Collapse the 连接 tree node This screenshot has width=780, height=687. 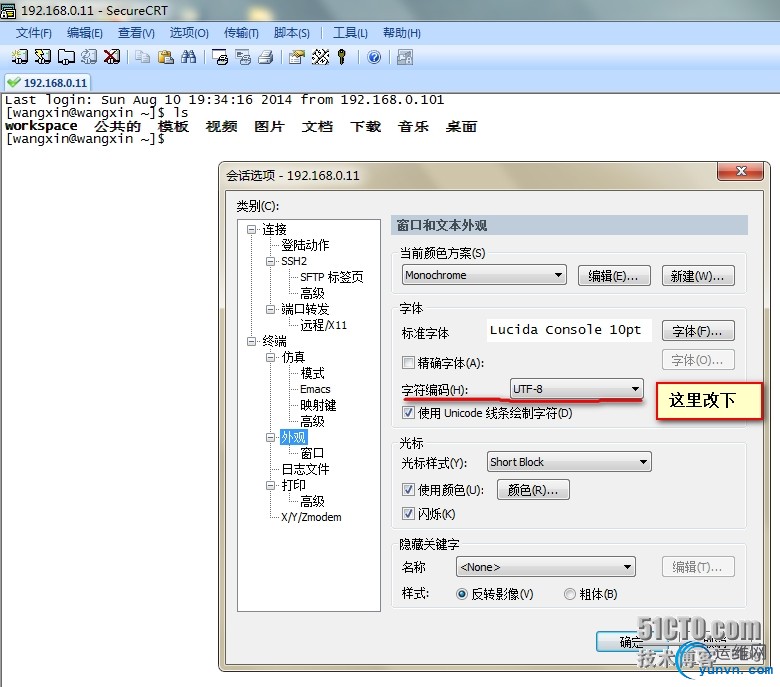coord(252,229)
